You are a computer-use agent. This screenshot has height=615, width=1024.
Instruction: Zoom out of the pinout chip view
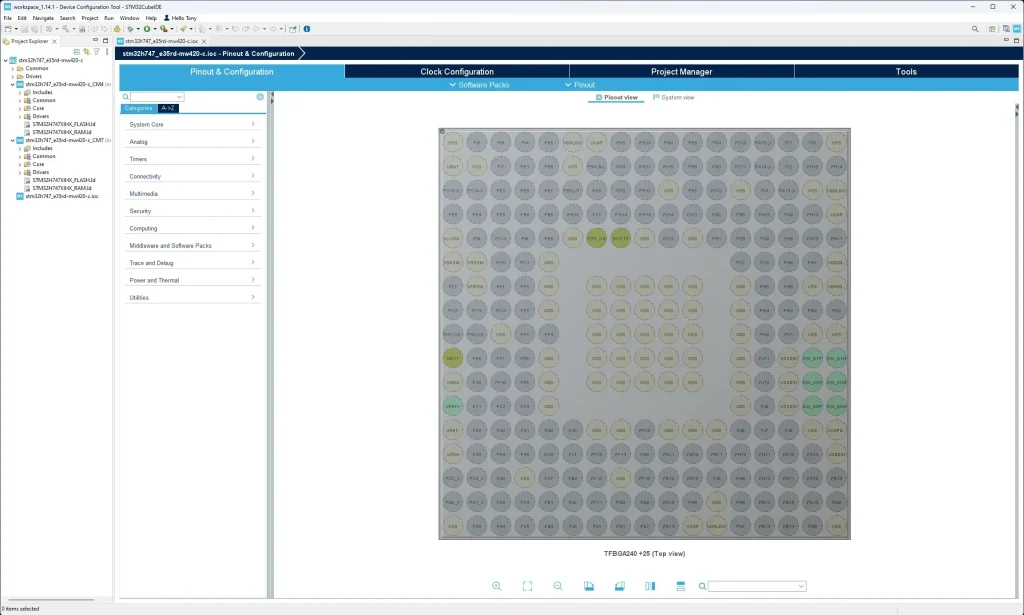point(558,586)
